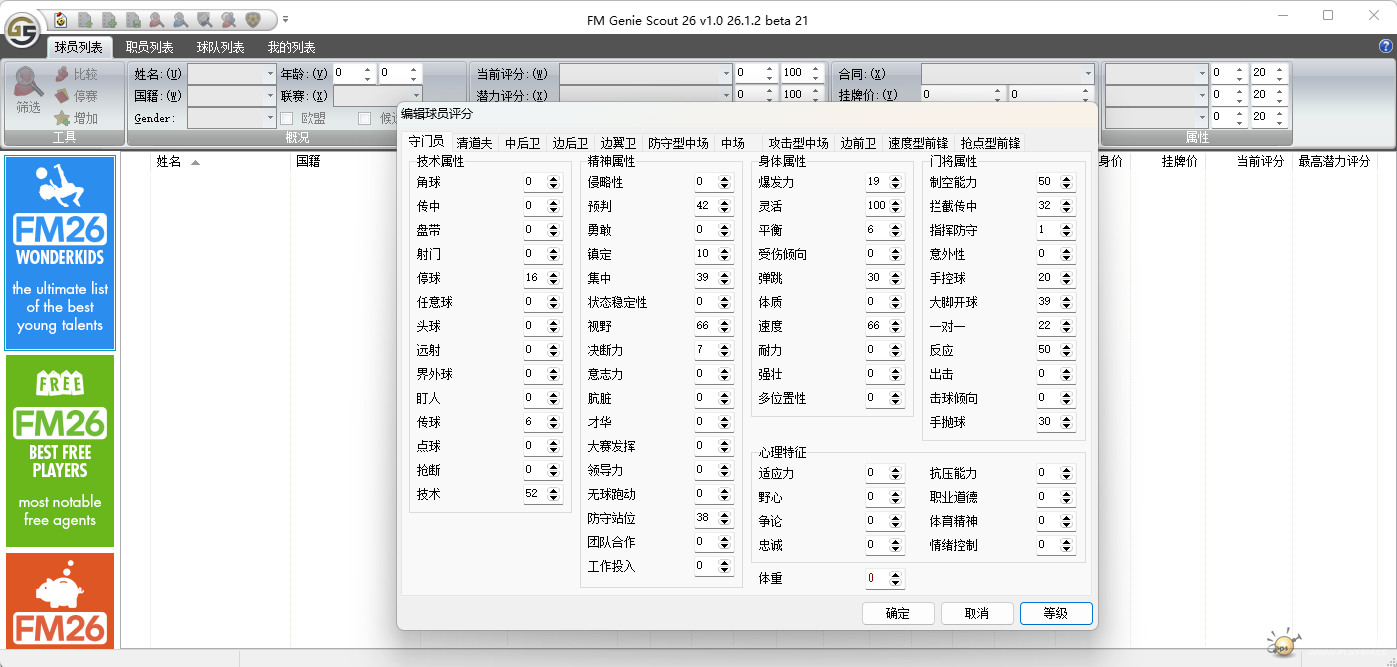Open the FM26 Wonderkids banner
Screen dimensions: 1397x667
click(60, 253)
